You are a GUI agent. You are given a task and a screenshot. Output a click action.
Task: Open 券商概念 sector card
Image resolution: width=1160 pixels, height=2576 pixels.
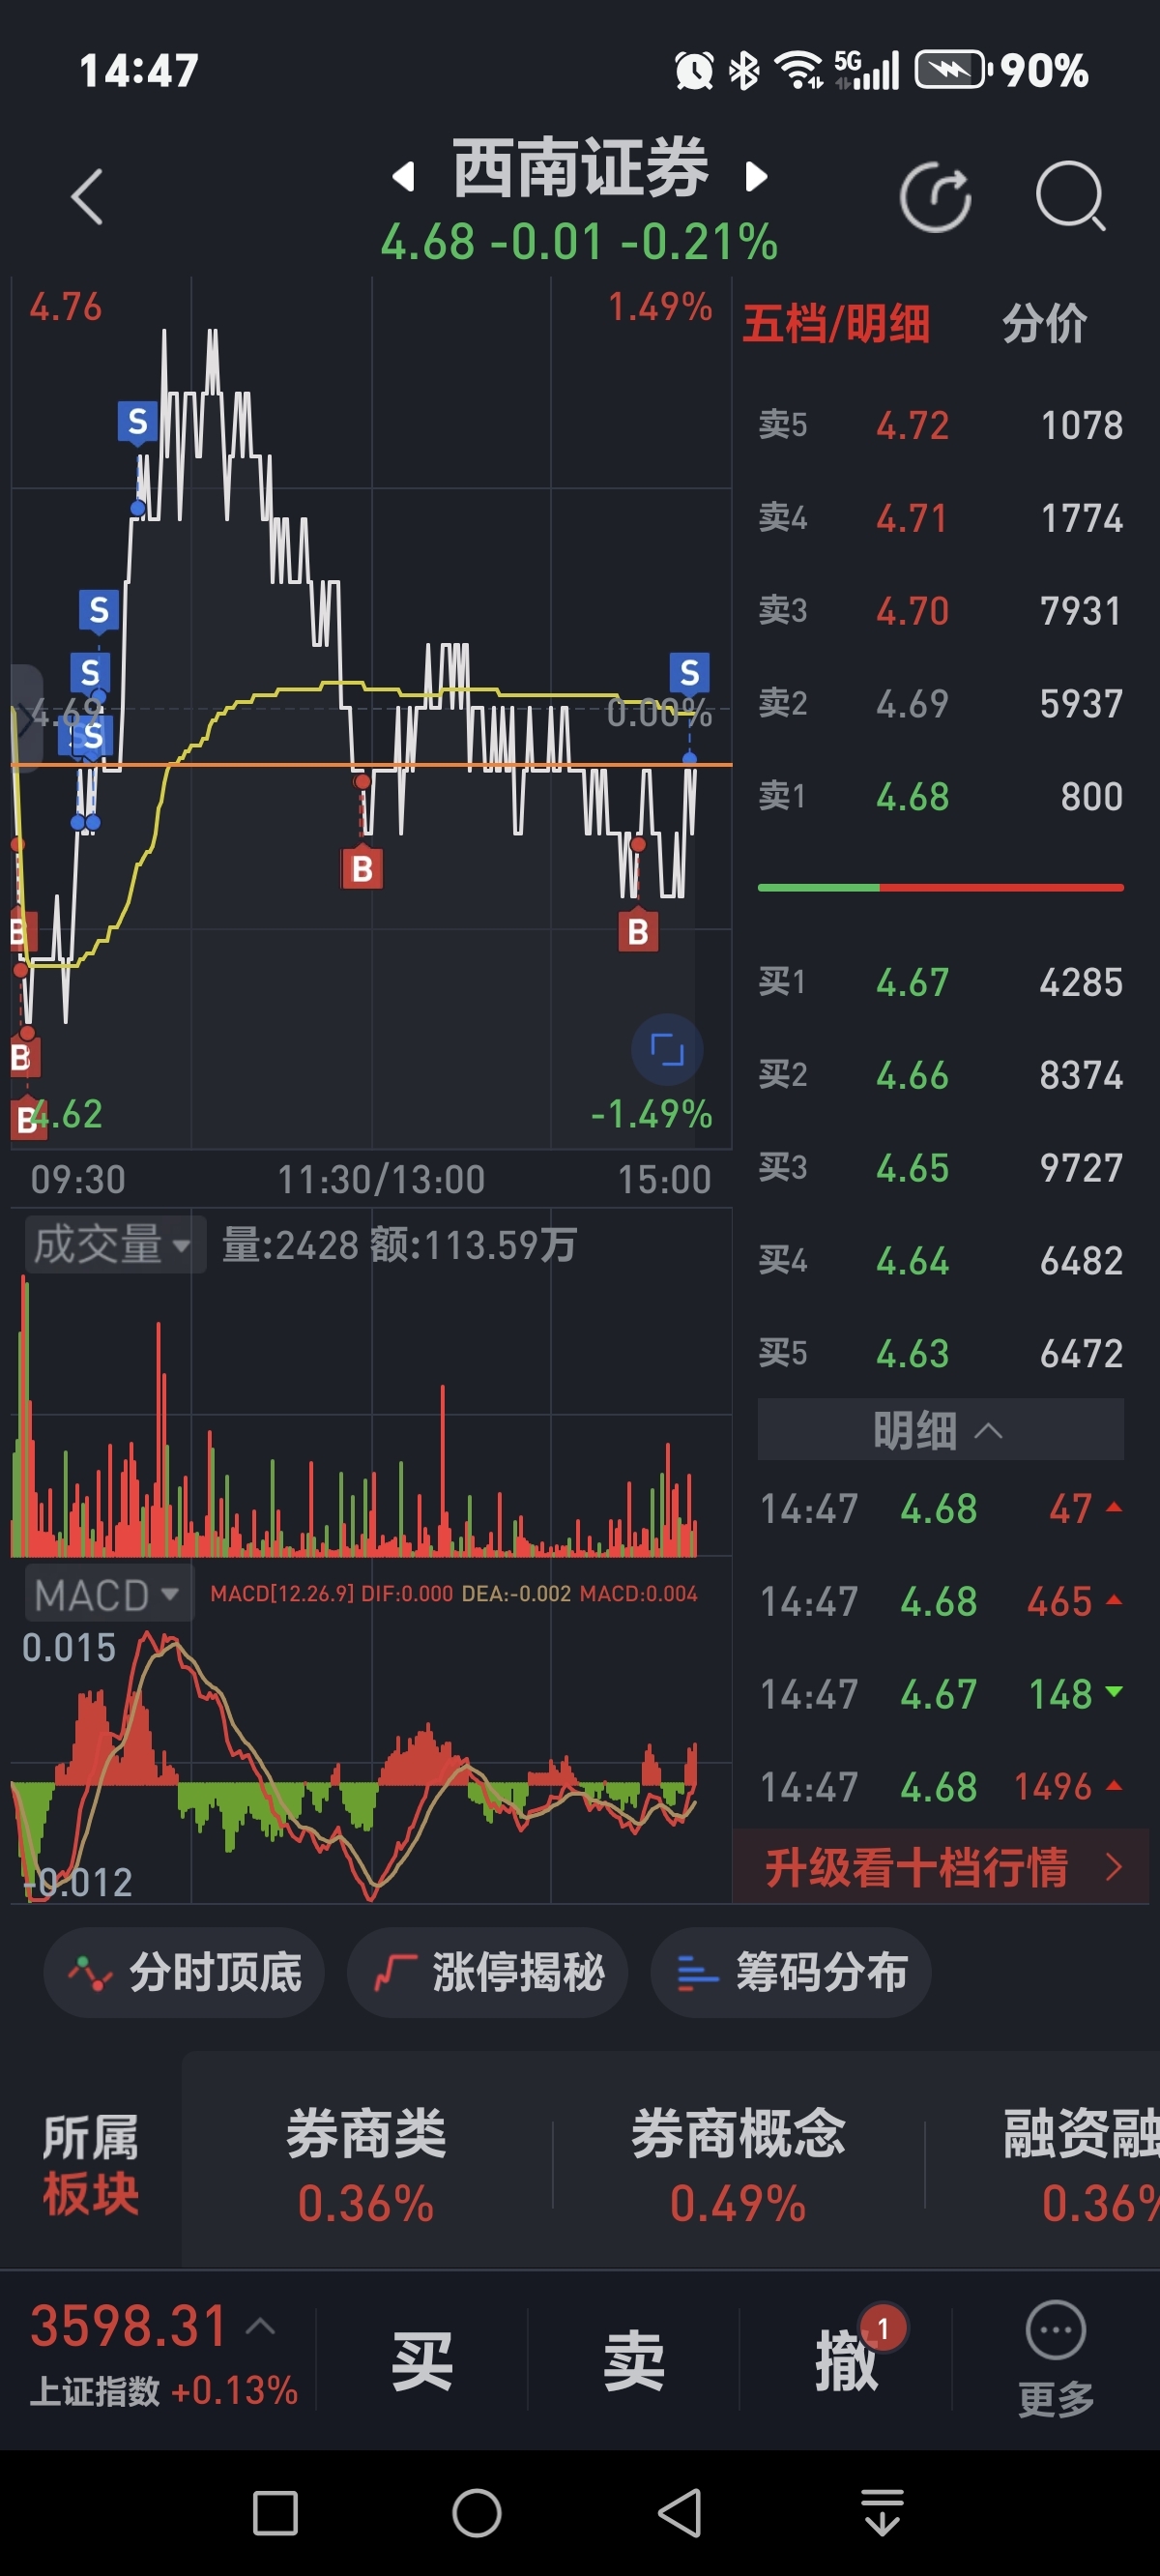(x=738, y=2164)
